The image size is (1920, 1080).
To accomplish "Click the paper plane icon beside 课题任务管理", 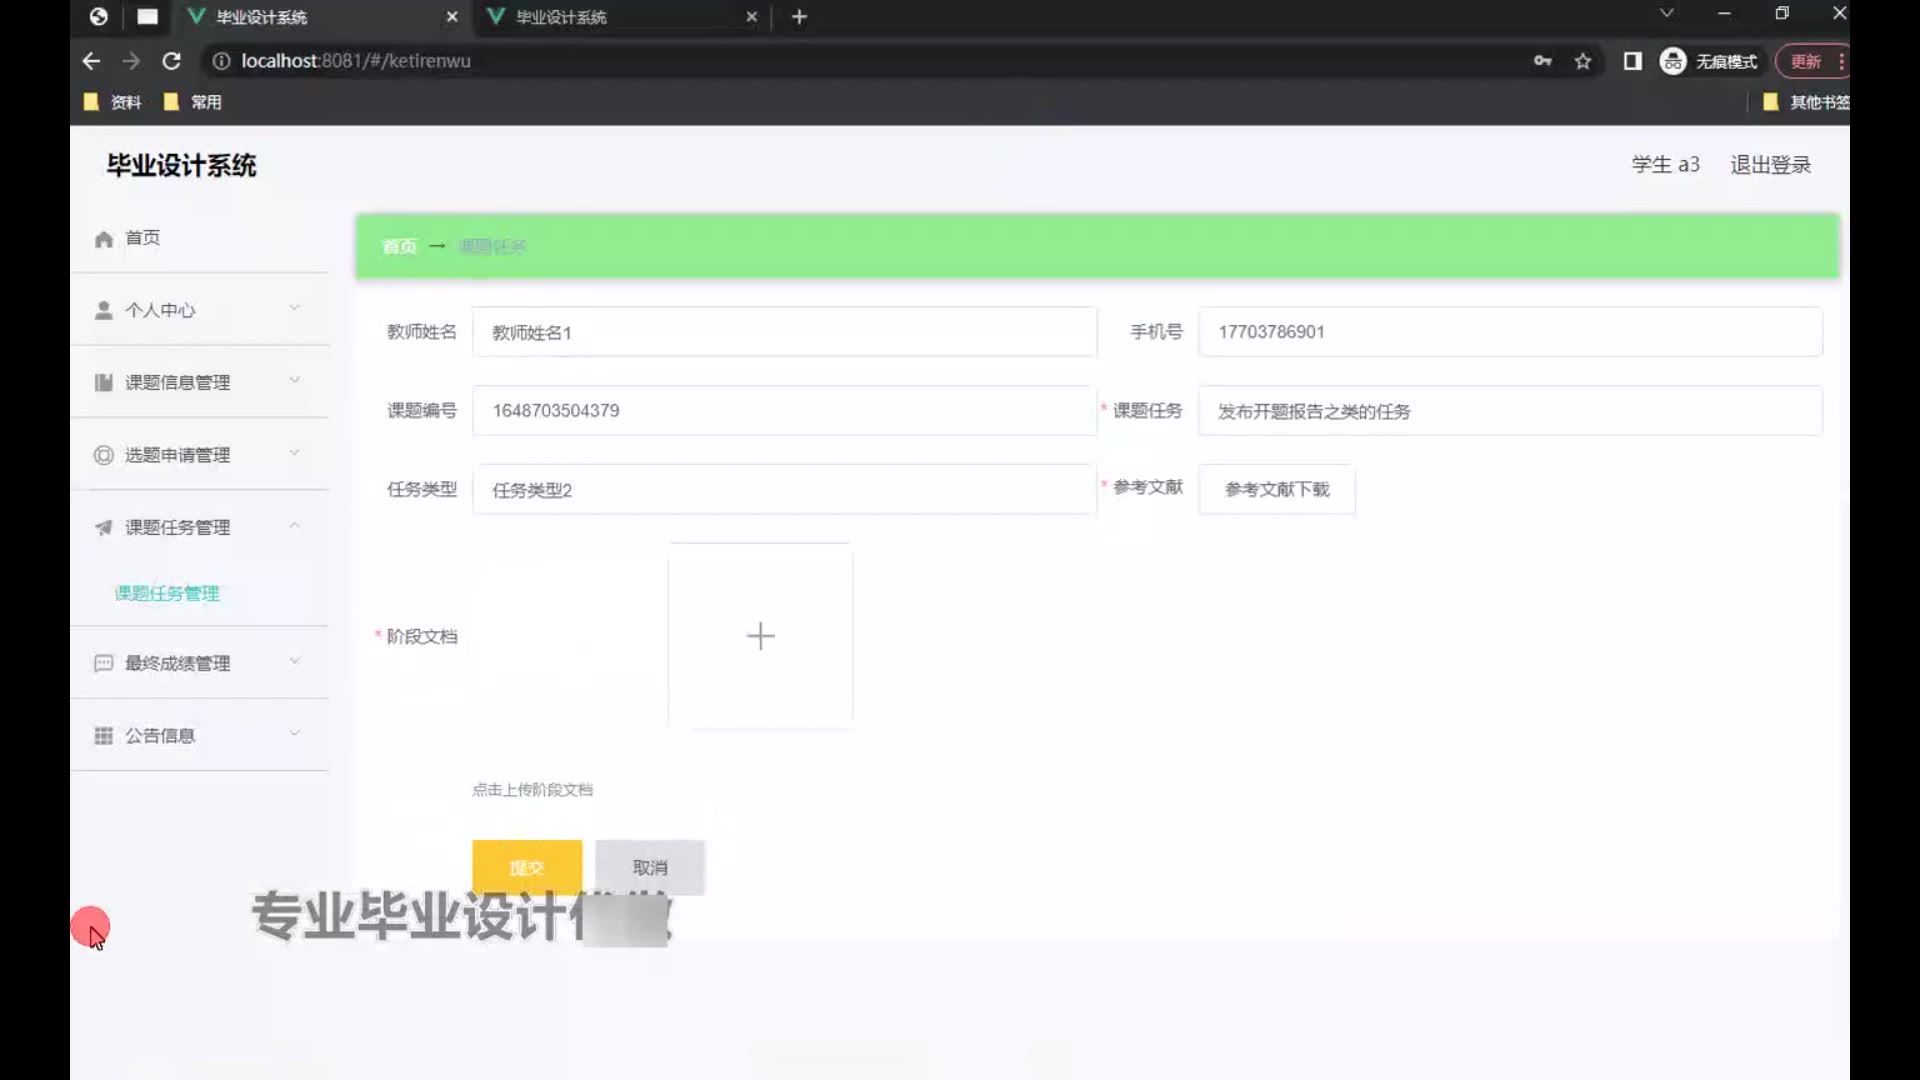I will point(103,528).
